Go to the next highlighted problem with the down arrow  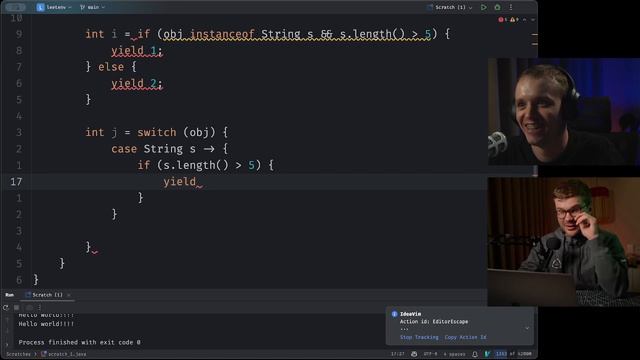point(533,20)
